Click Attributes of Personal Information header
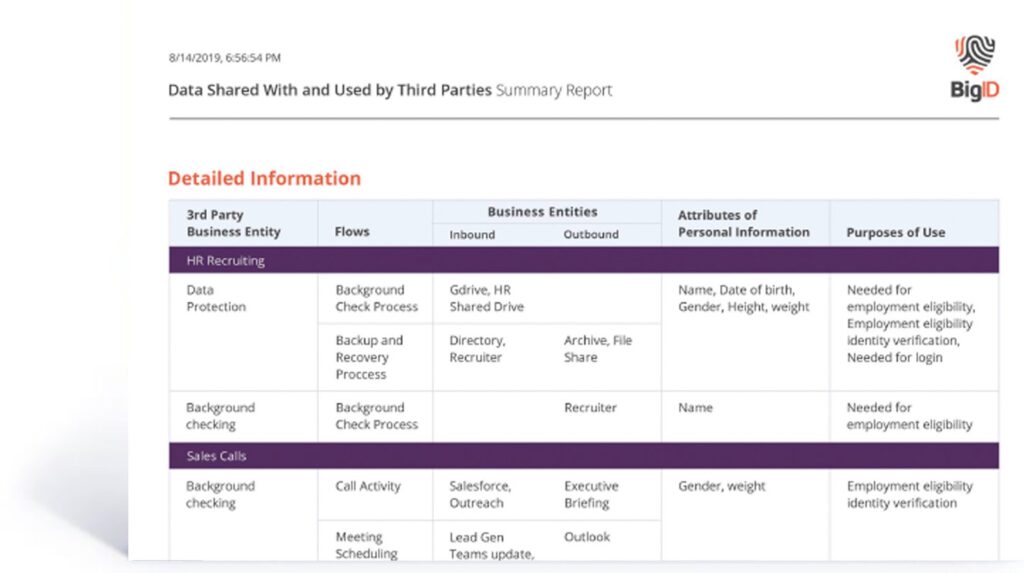Viewport: 1024px width, 573px height. 743,223
